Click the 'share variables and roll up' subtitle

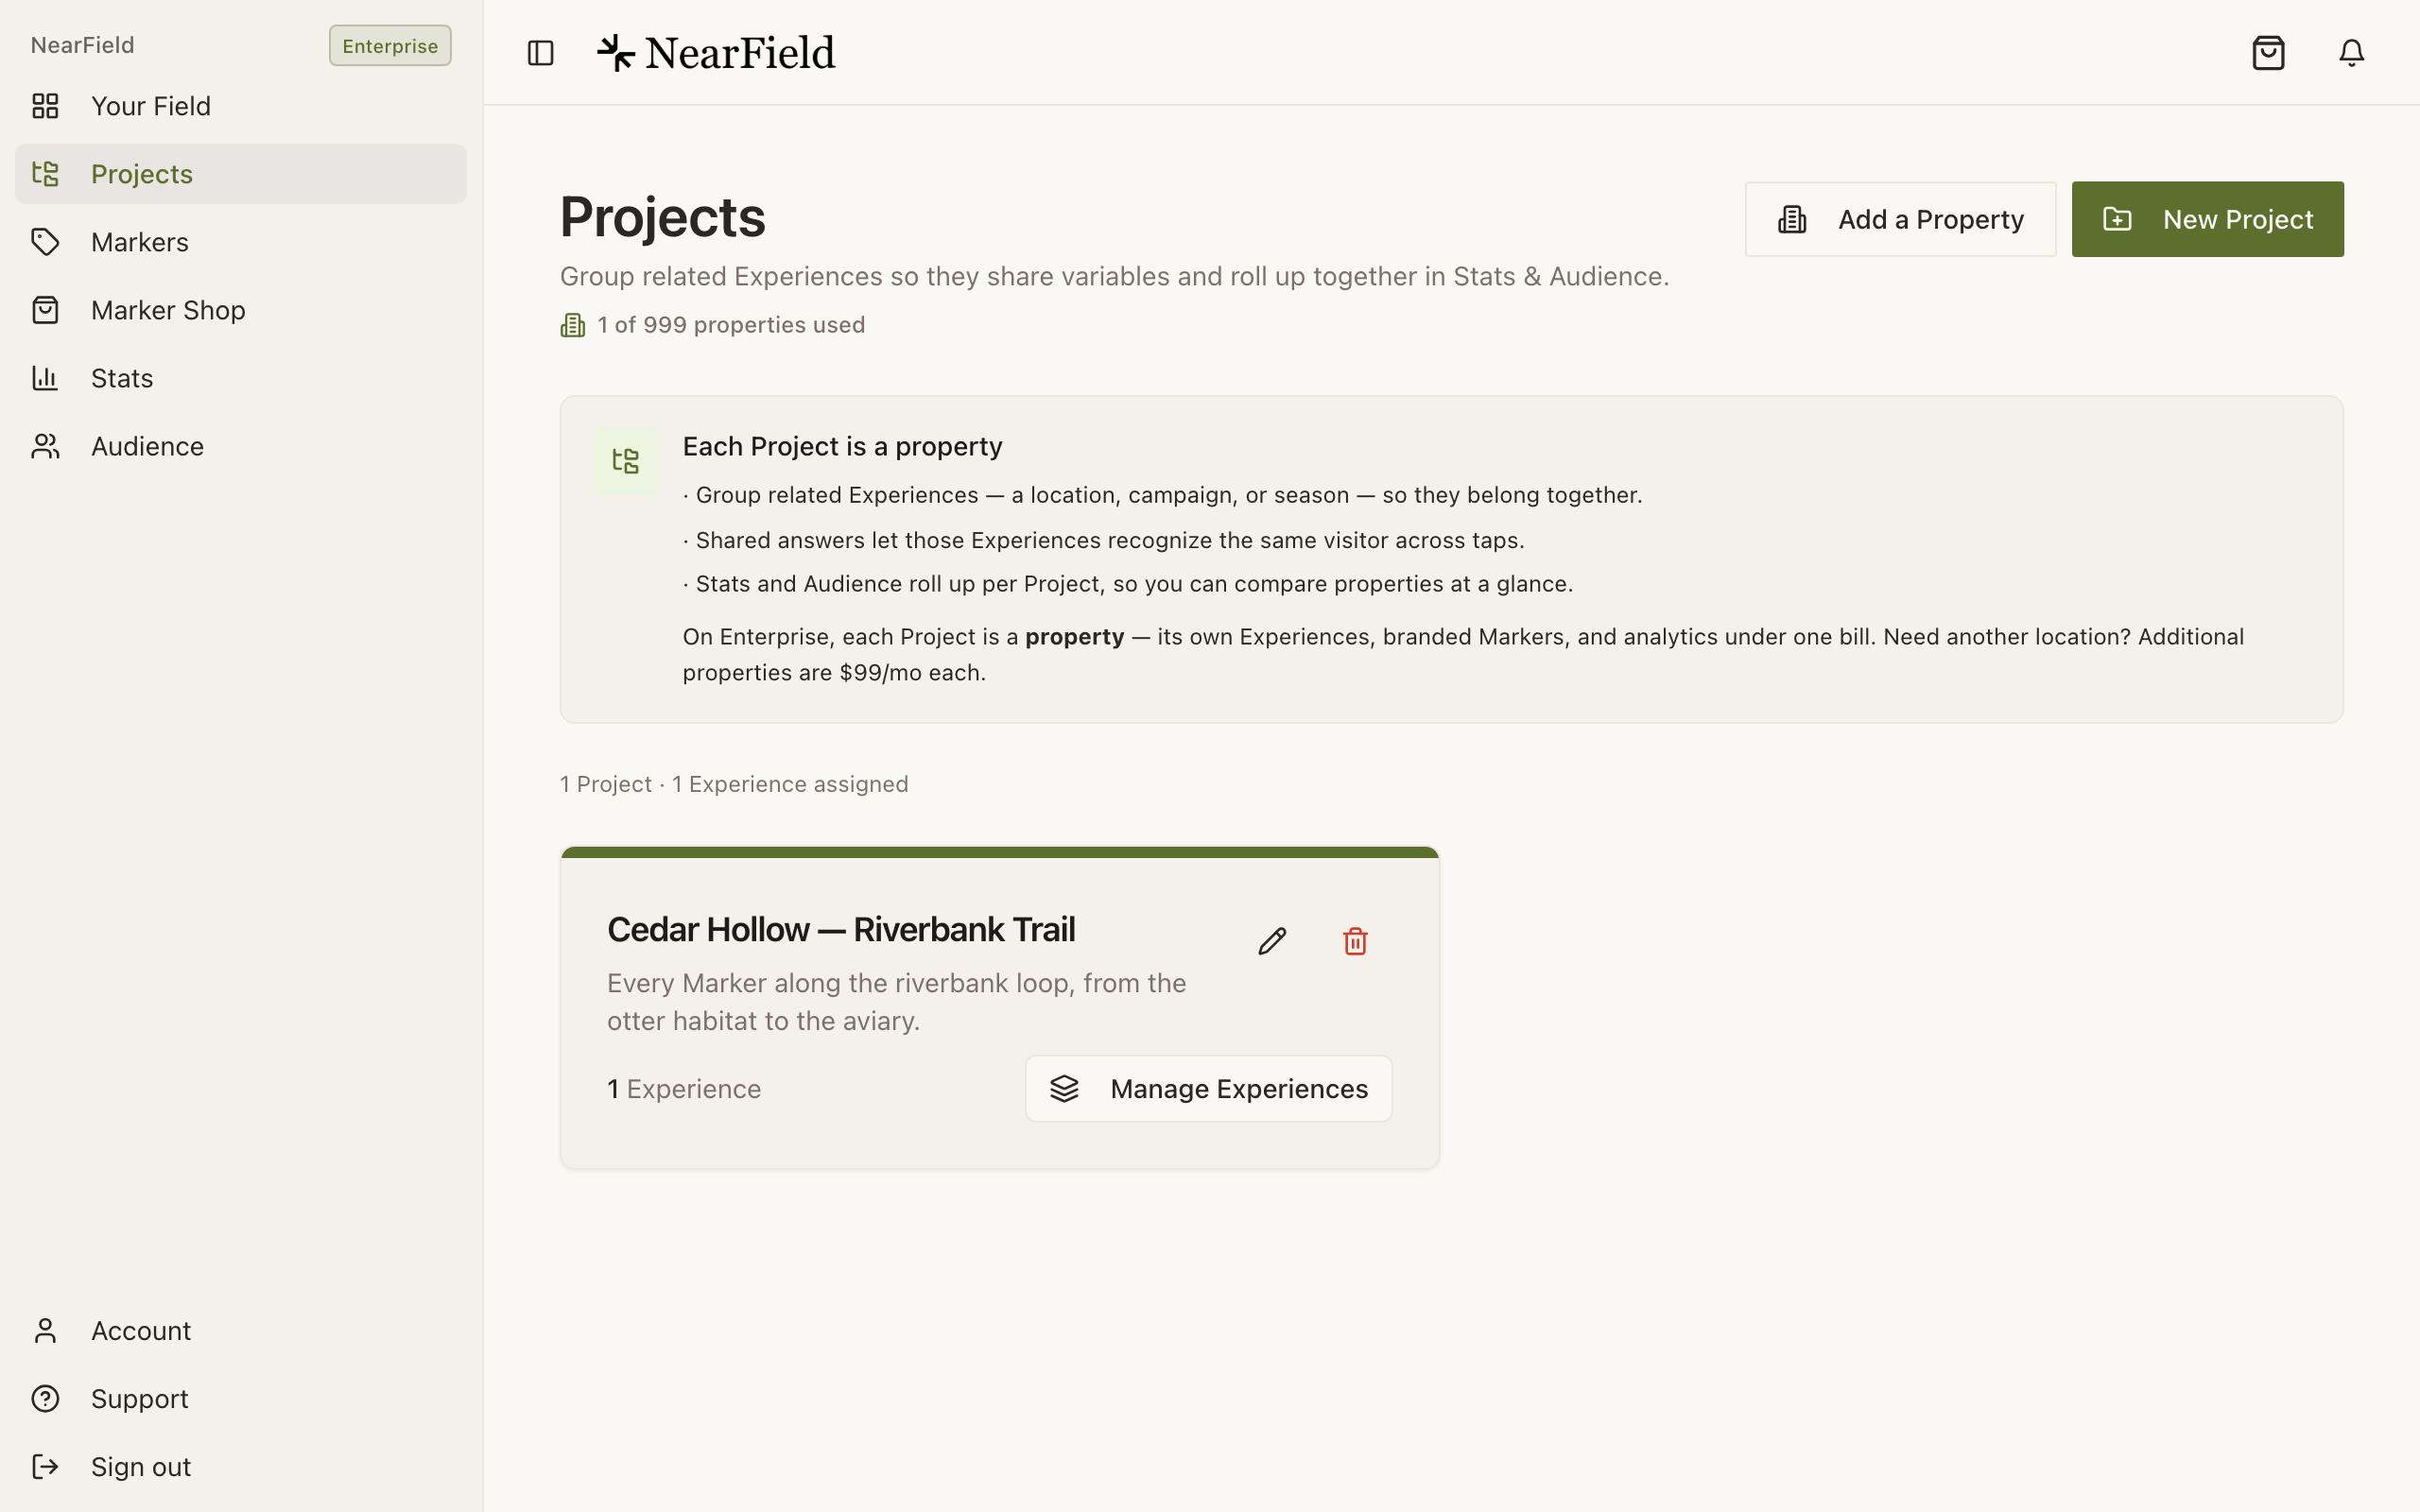tap(1114, 276)
